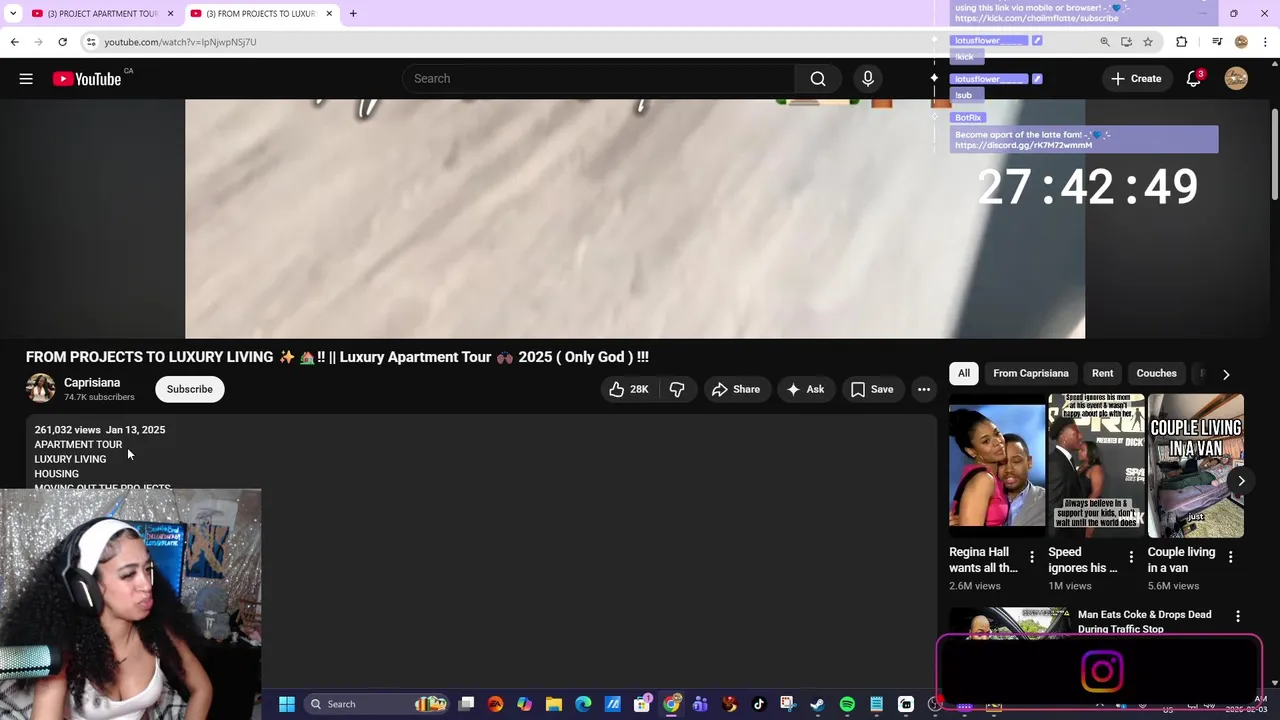Open options for Regina Hall video
Screen dimensions: 1280x720
1032,557
